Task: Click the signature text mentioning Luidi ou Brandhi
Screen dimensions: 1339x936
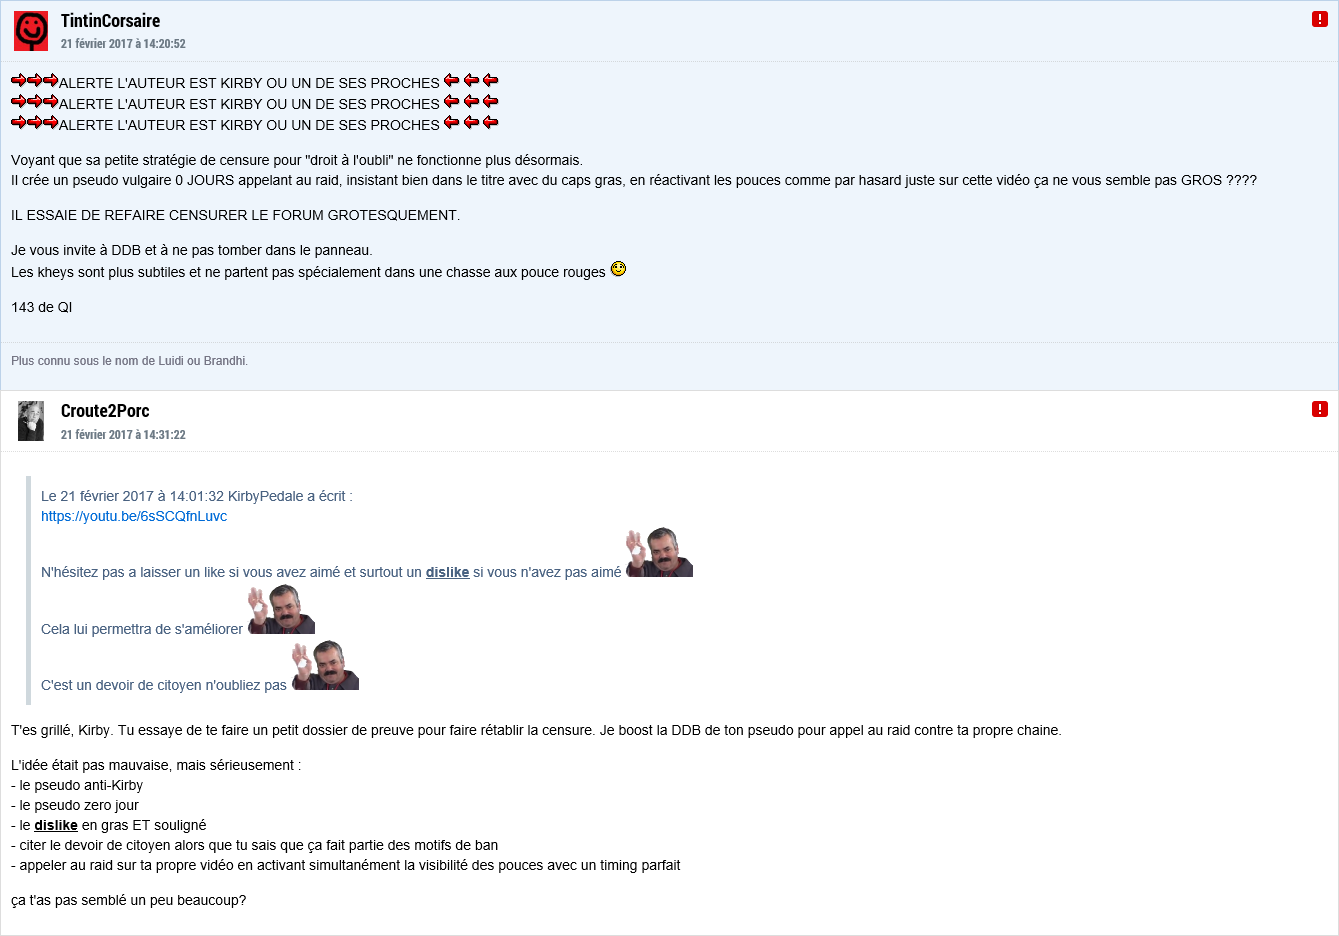Action: tap(129, 361)
